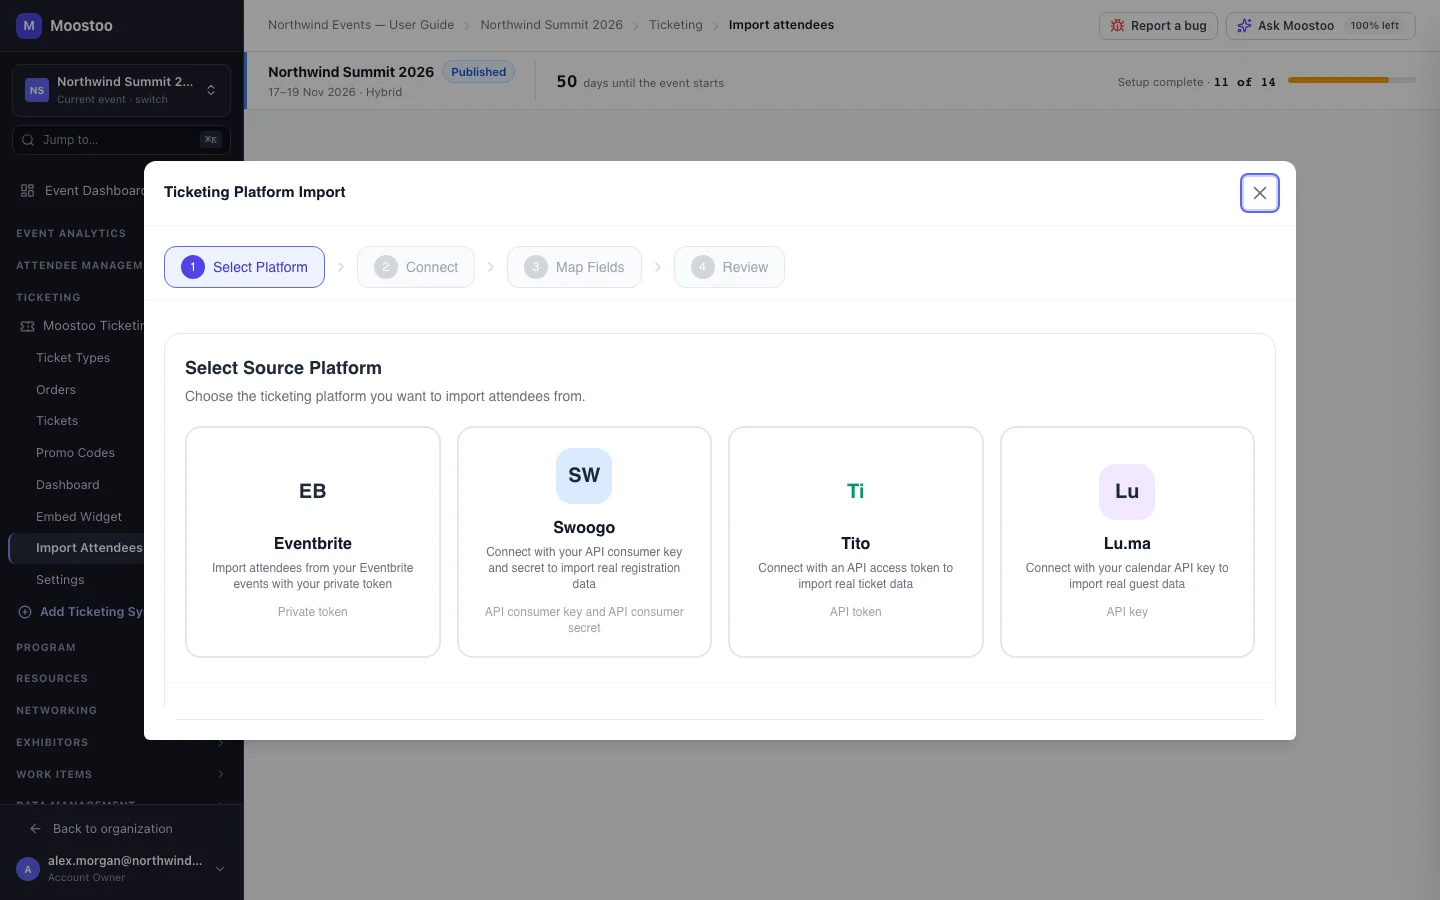Click Back to organization link

pos(112,829)
